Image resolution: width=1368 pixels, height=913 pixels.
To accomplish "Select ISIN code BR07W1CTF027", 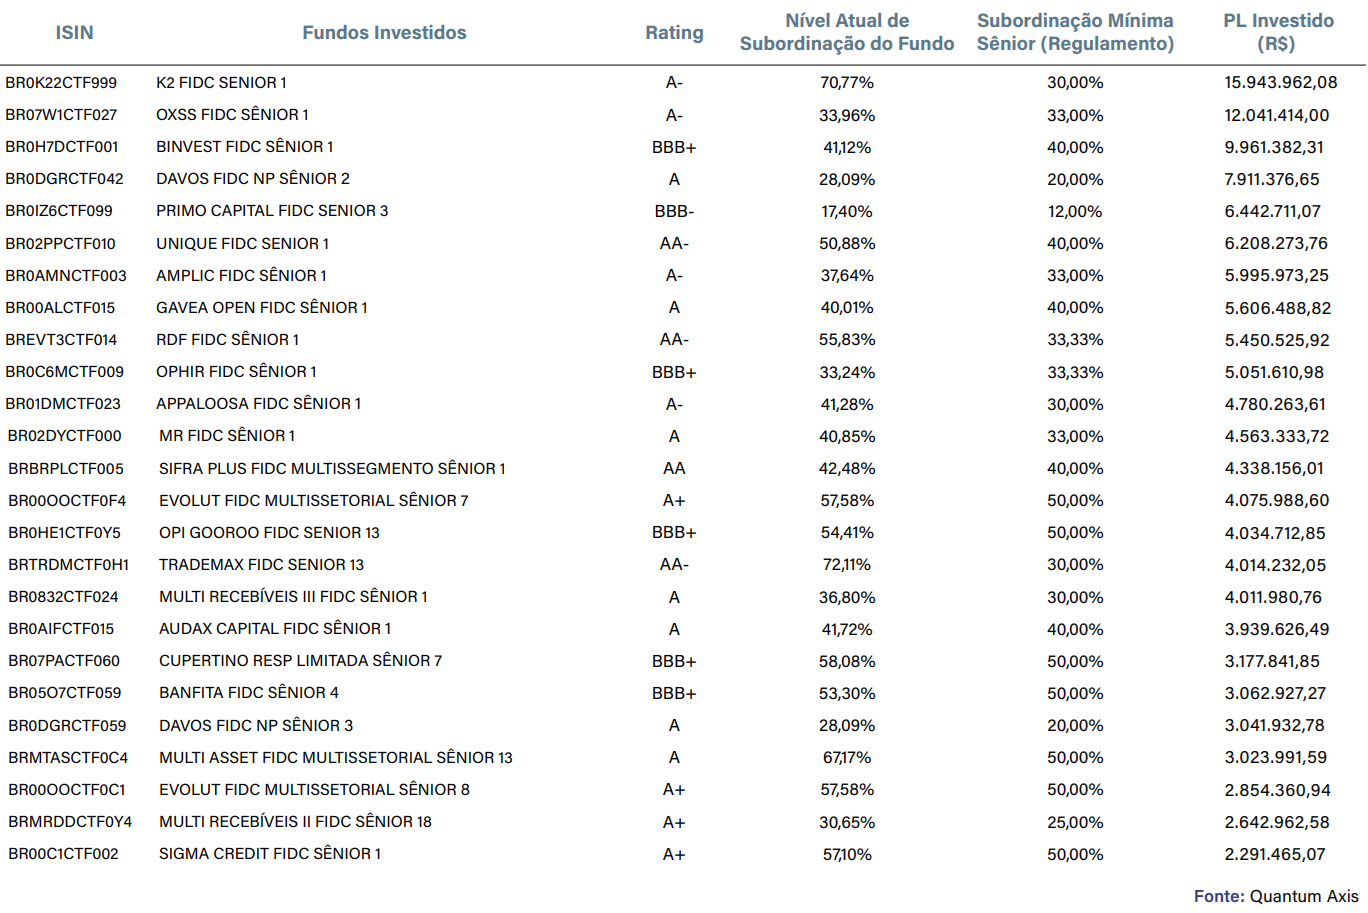I will (x=61, y=115).
